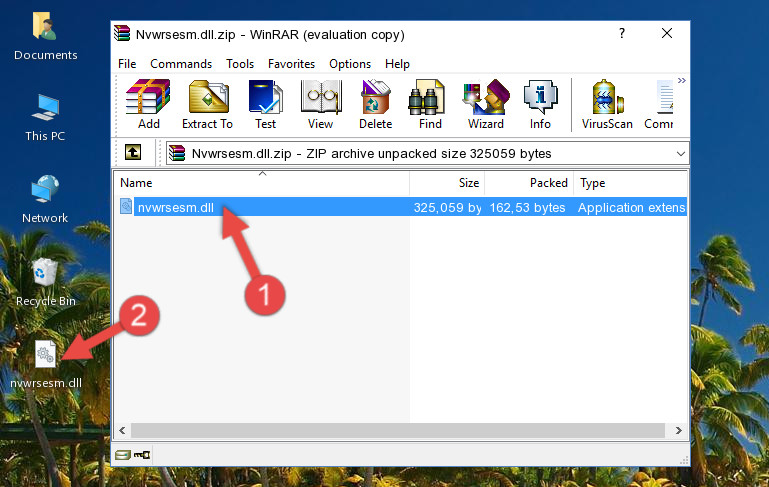This screenshot has height=487, width=769.
Task: Open the View file tool
Action: click(x=321, y=104)
